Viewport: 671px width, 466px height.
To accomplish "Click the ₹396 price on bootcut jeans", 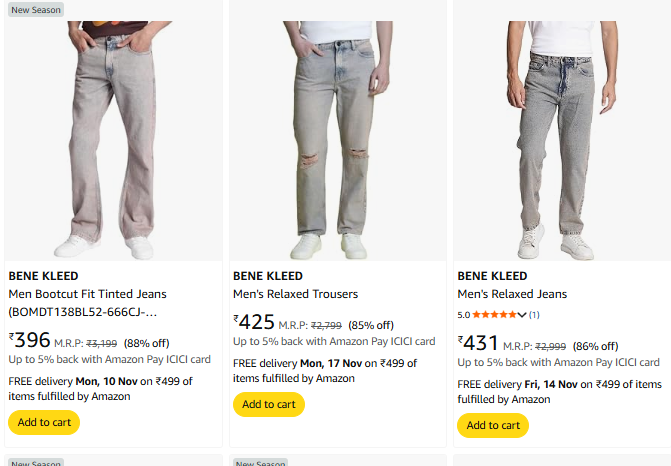I will pyautogui.click(x=30, y=340).
